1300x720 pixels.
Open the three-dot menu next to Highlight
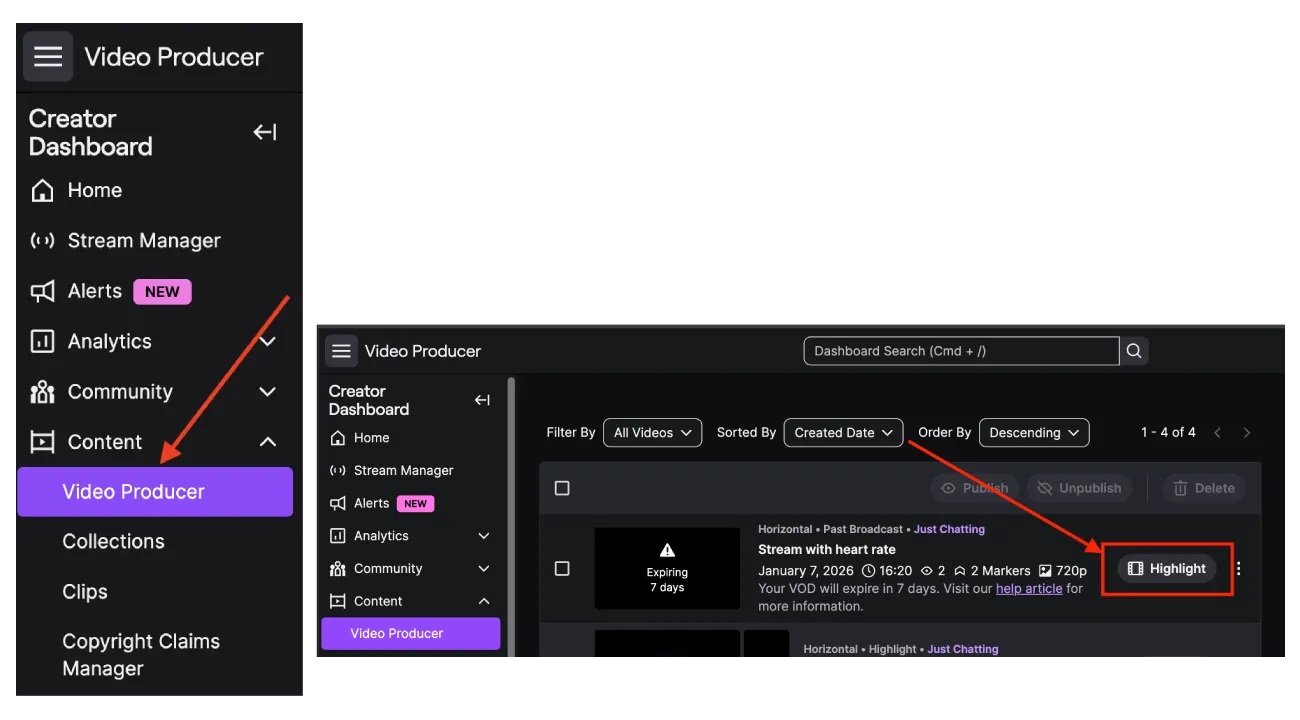pos(1239,569)
